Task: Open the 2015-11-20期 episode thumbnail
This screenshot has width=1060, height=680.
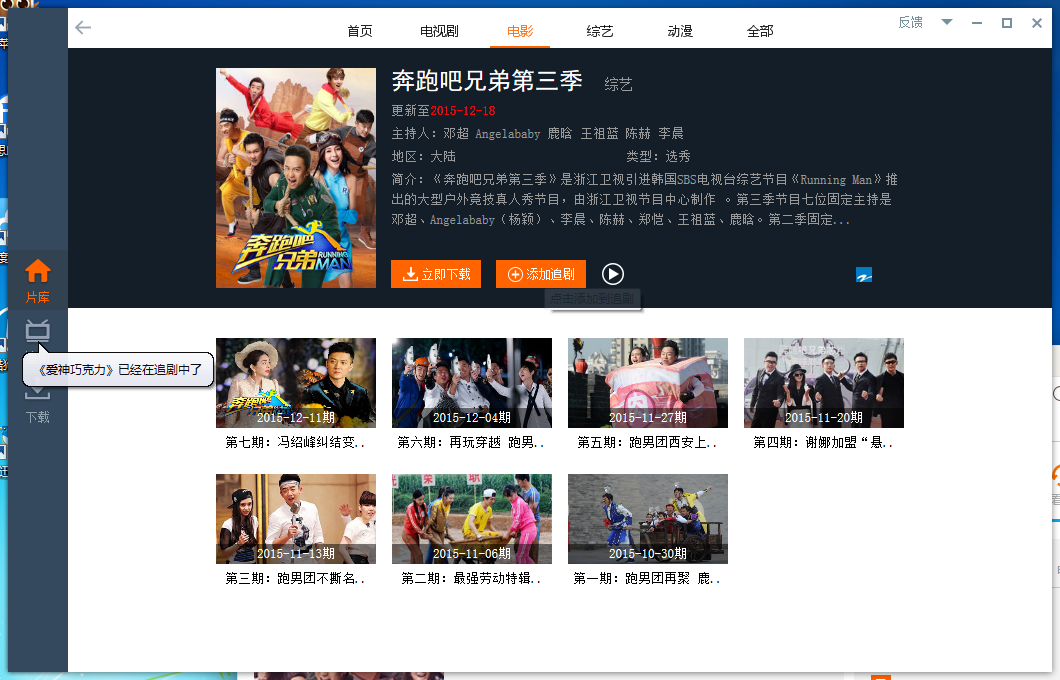Action: click(823, 383)
